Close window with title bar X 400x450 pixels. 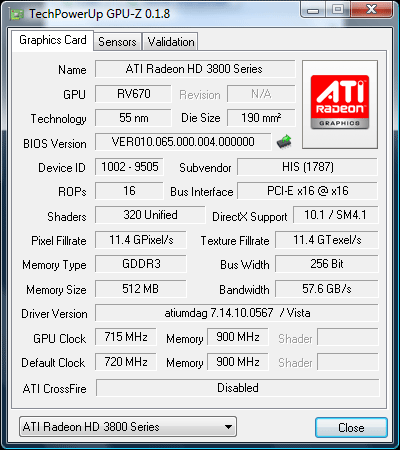point(371,10)
